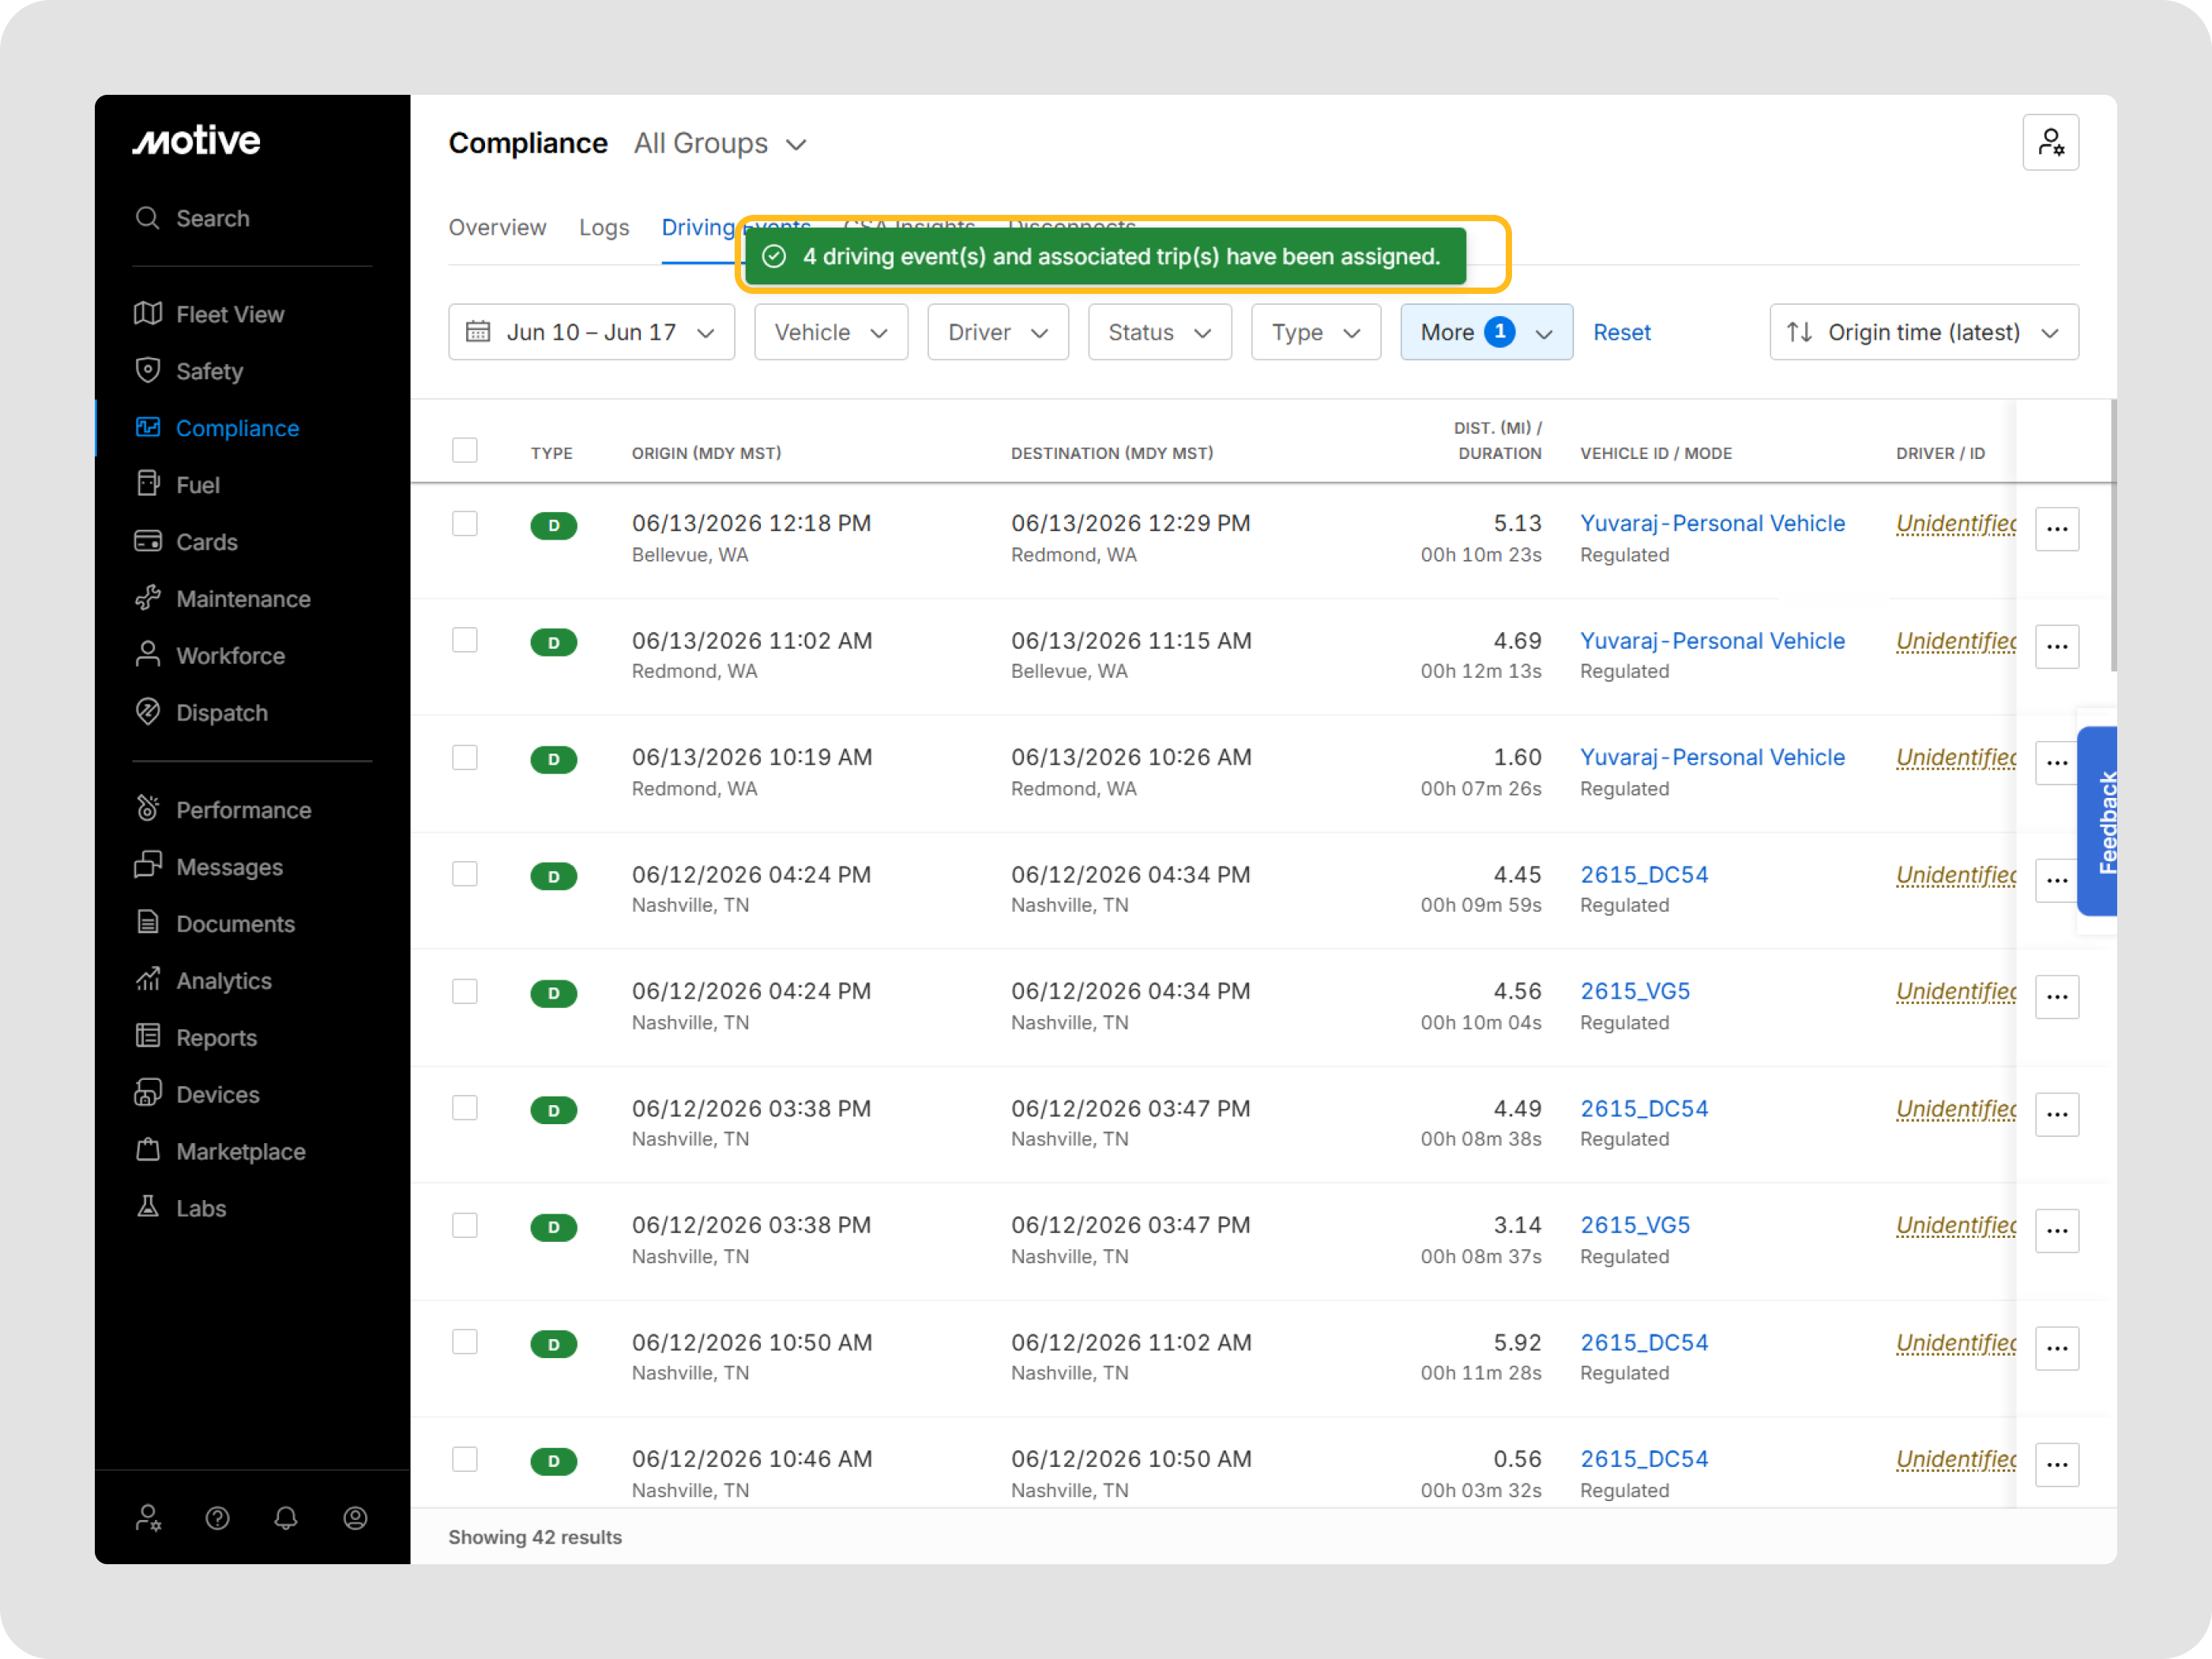Switch to the Logs tab

pyautogui.click(x=604, y=227)
